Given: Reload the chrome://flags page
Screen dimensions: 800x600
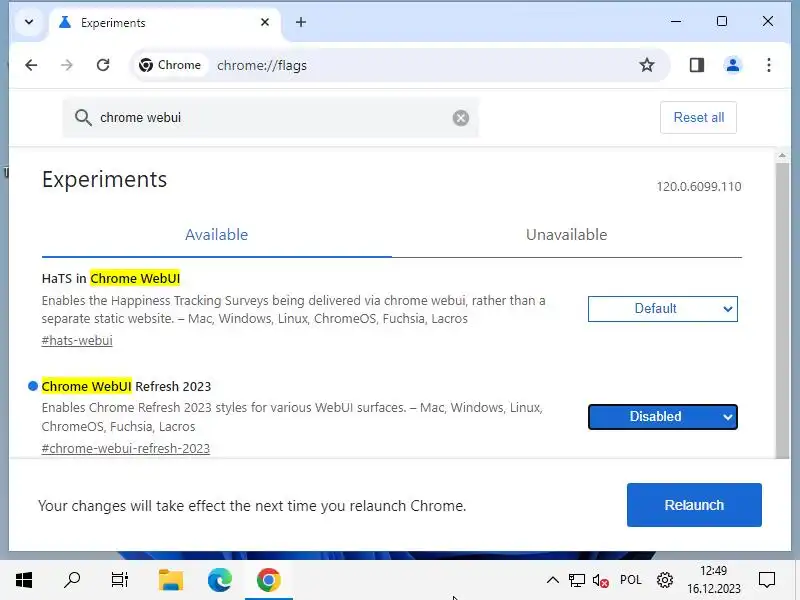Looking at the screenshot, I should (x=103, y=65).
